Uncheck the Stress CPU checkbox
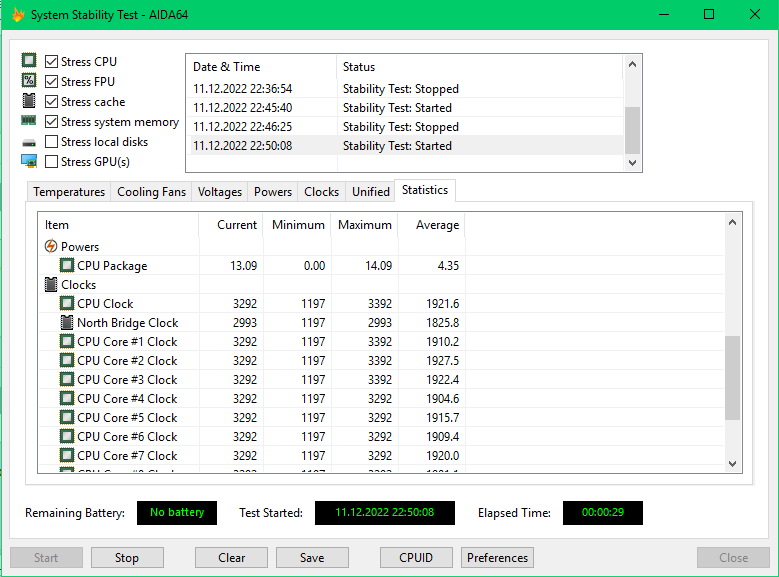 click(x=51, y=62)
